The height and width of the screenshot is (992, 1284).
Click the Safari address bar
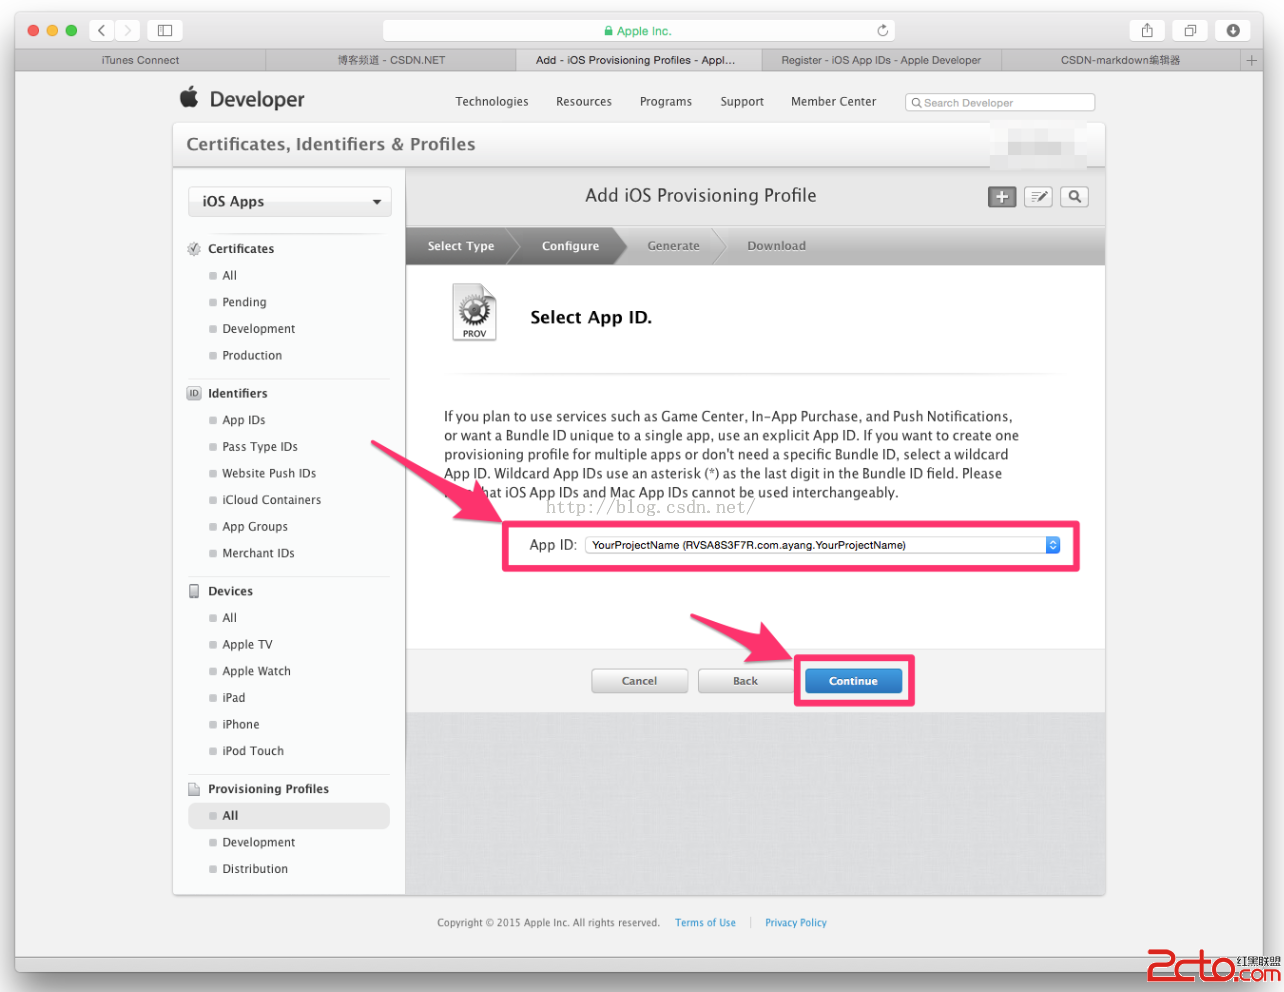[638, 30]
